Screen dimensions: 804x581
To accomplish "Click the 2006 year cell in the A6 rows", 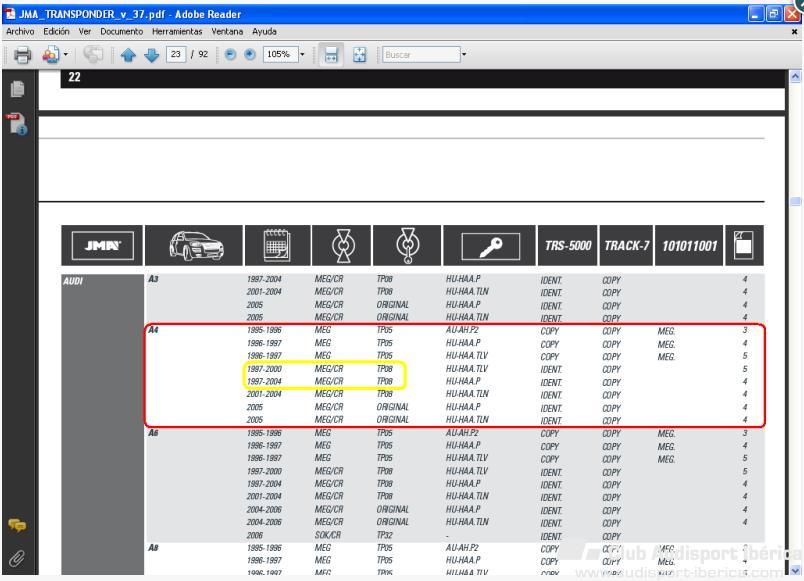I will coord(254,535).
